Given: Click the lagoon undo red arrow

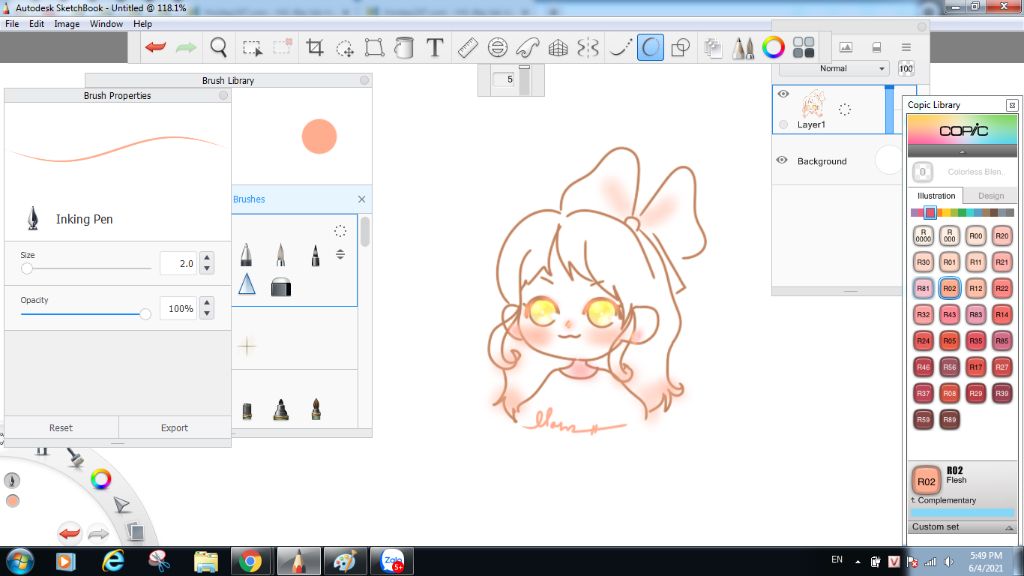Looking at the screenshot, I should 70,533.
